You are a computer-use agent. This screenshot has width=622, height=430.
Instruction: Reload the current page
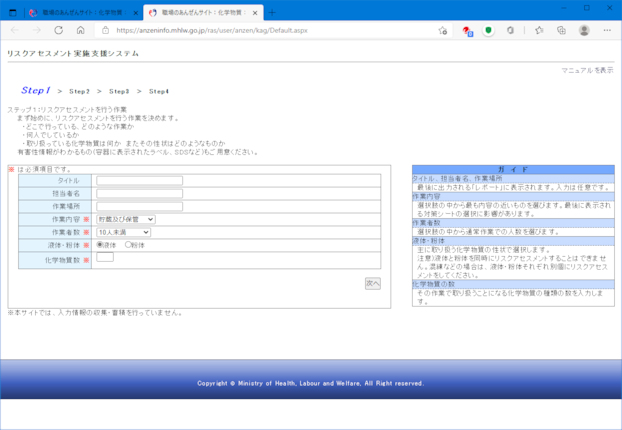pos(59,30)
